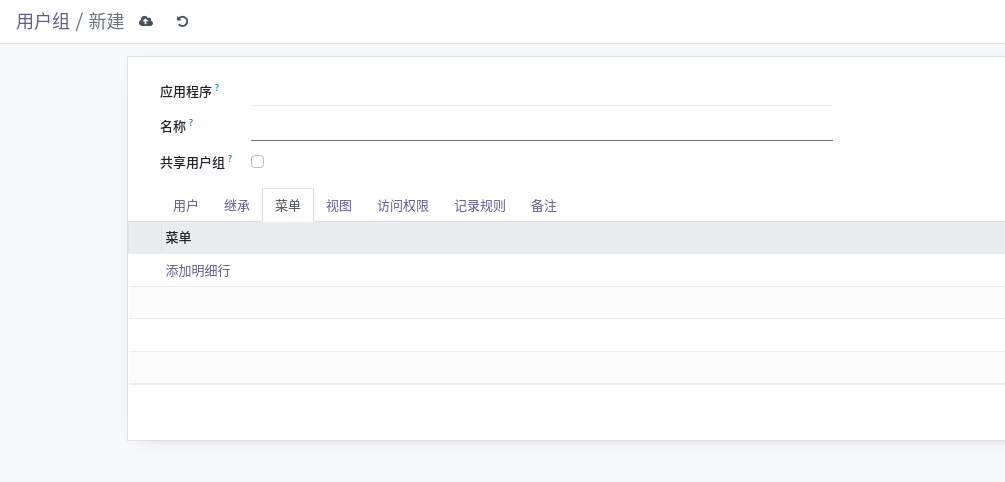Open help tooltip beside 名称 label
This screenshot has height=482, width=1005.
pyautogui.click(x=191, y=122)
